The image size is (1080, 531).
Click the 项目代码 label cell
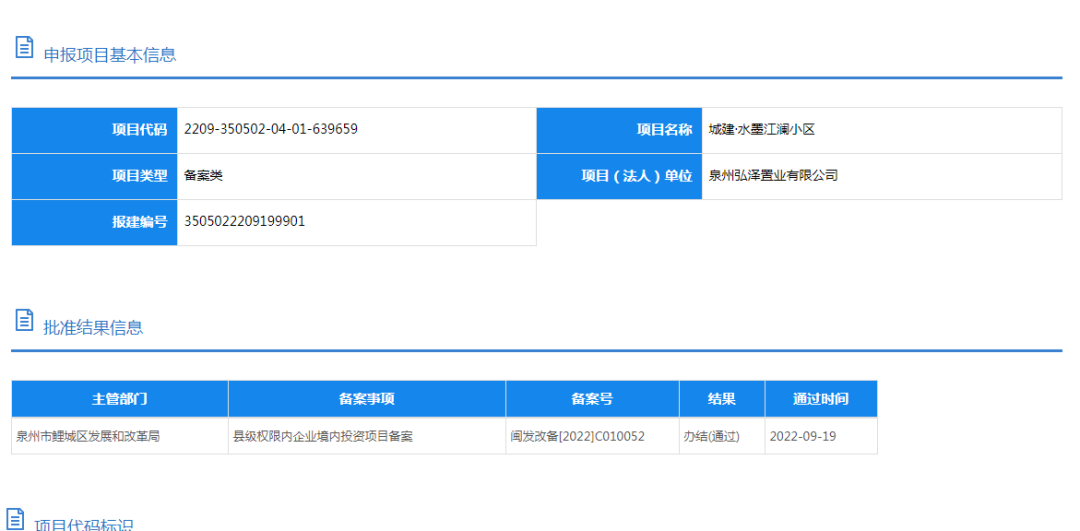click(94, 130)
